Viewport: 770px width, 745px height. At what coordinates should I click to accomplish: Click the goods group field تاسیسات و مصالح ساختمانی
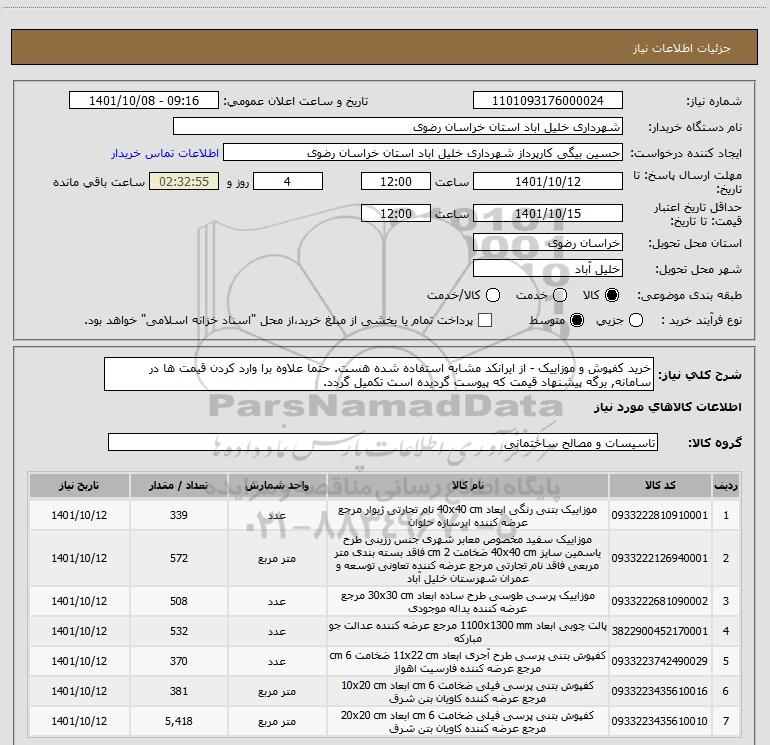click(x=383, y=442)
